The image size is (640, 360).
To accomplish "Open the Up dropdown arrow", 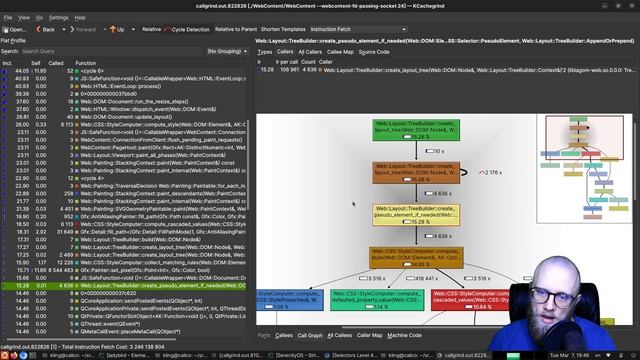I will tap(133, 29).
